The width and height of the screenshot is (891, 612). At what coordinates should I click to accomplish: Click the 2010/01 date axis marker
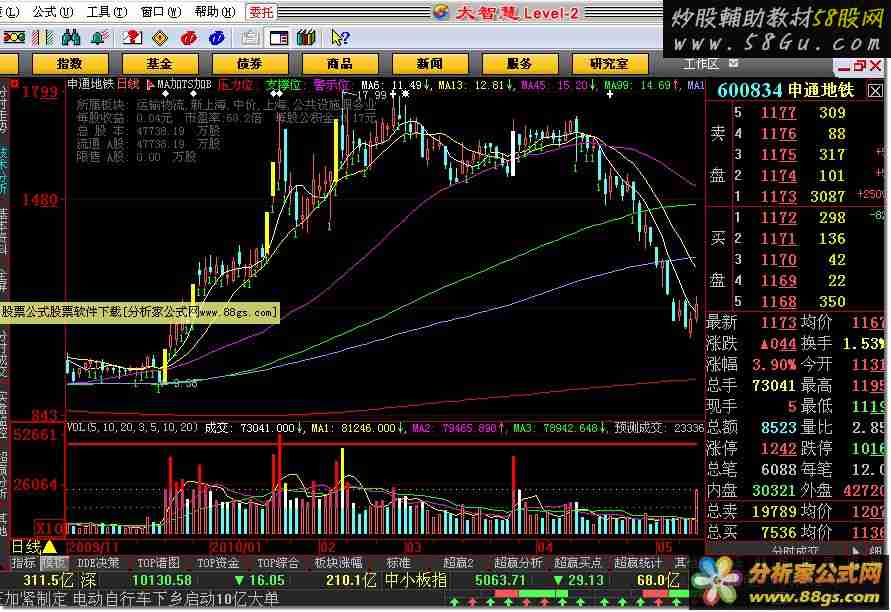235,547
